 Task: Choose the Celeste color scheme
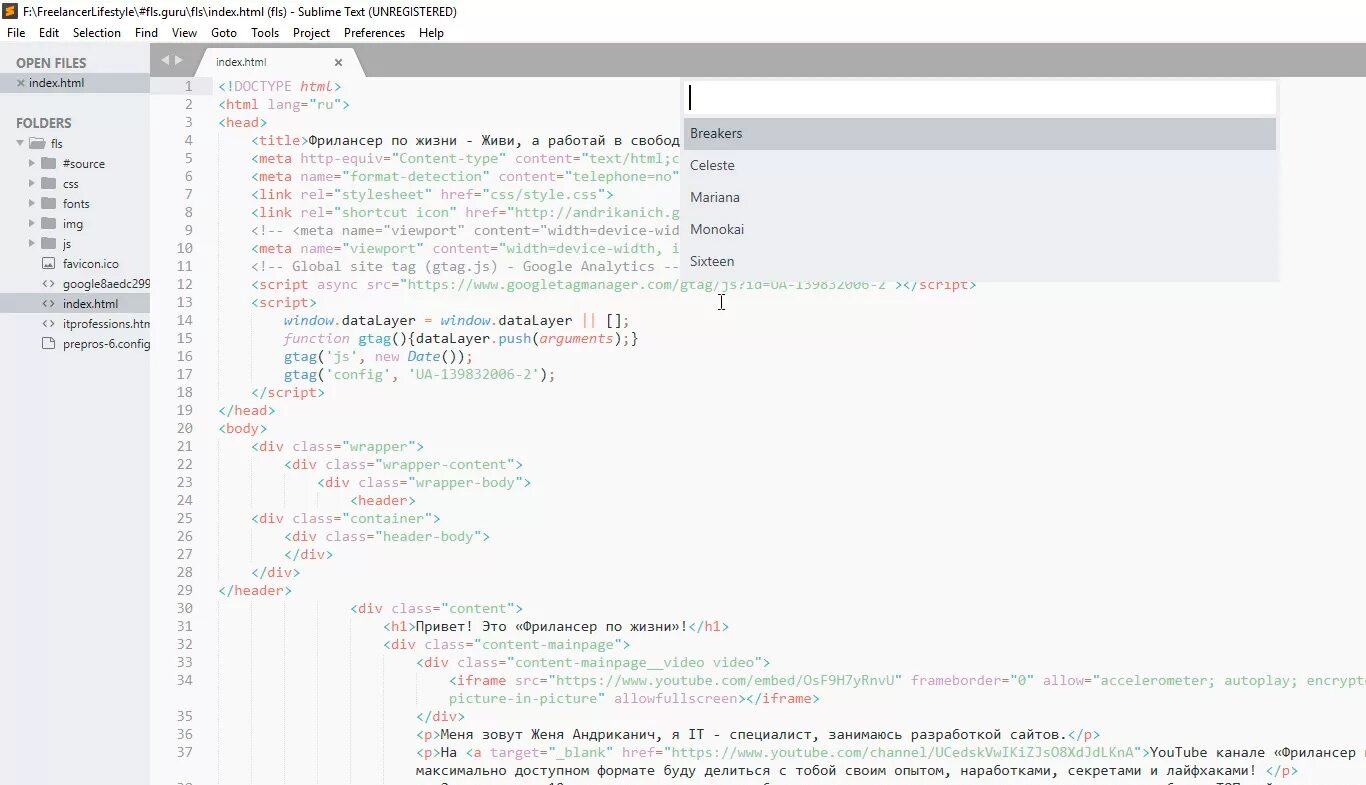(x=980, y=165)
